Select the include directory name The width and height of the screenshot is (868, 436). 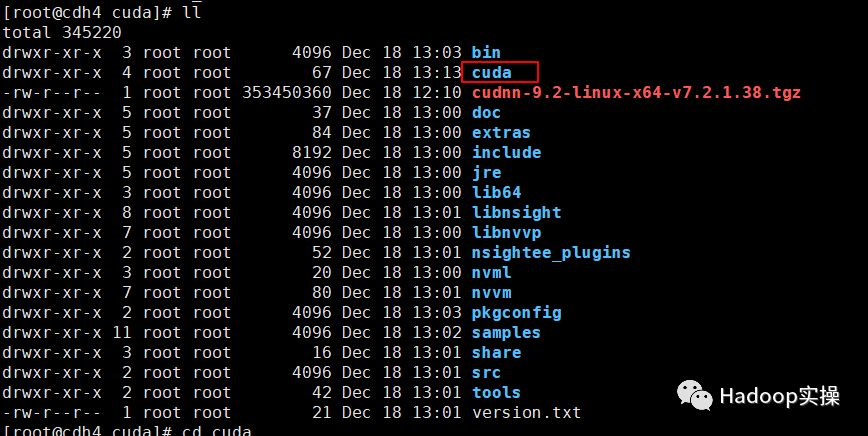tap(506, 152)
